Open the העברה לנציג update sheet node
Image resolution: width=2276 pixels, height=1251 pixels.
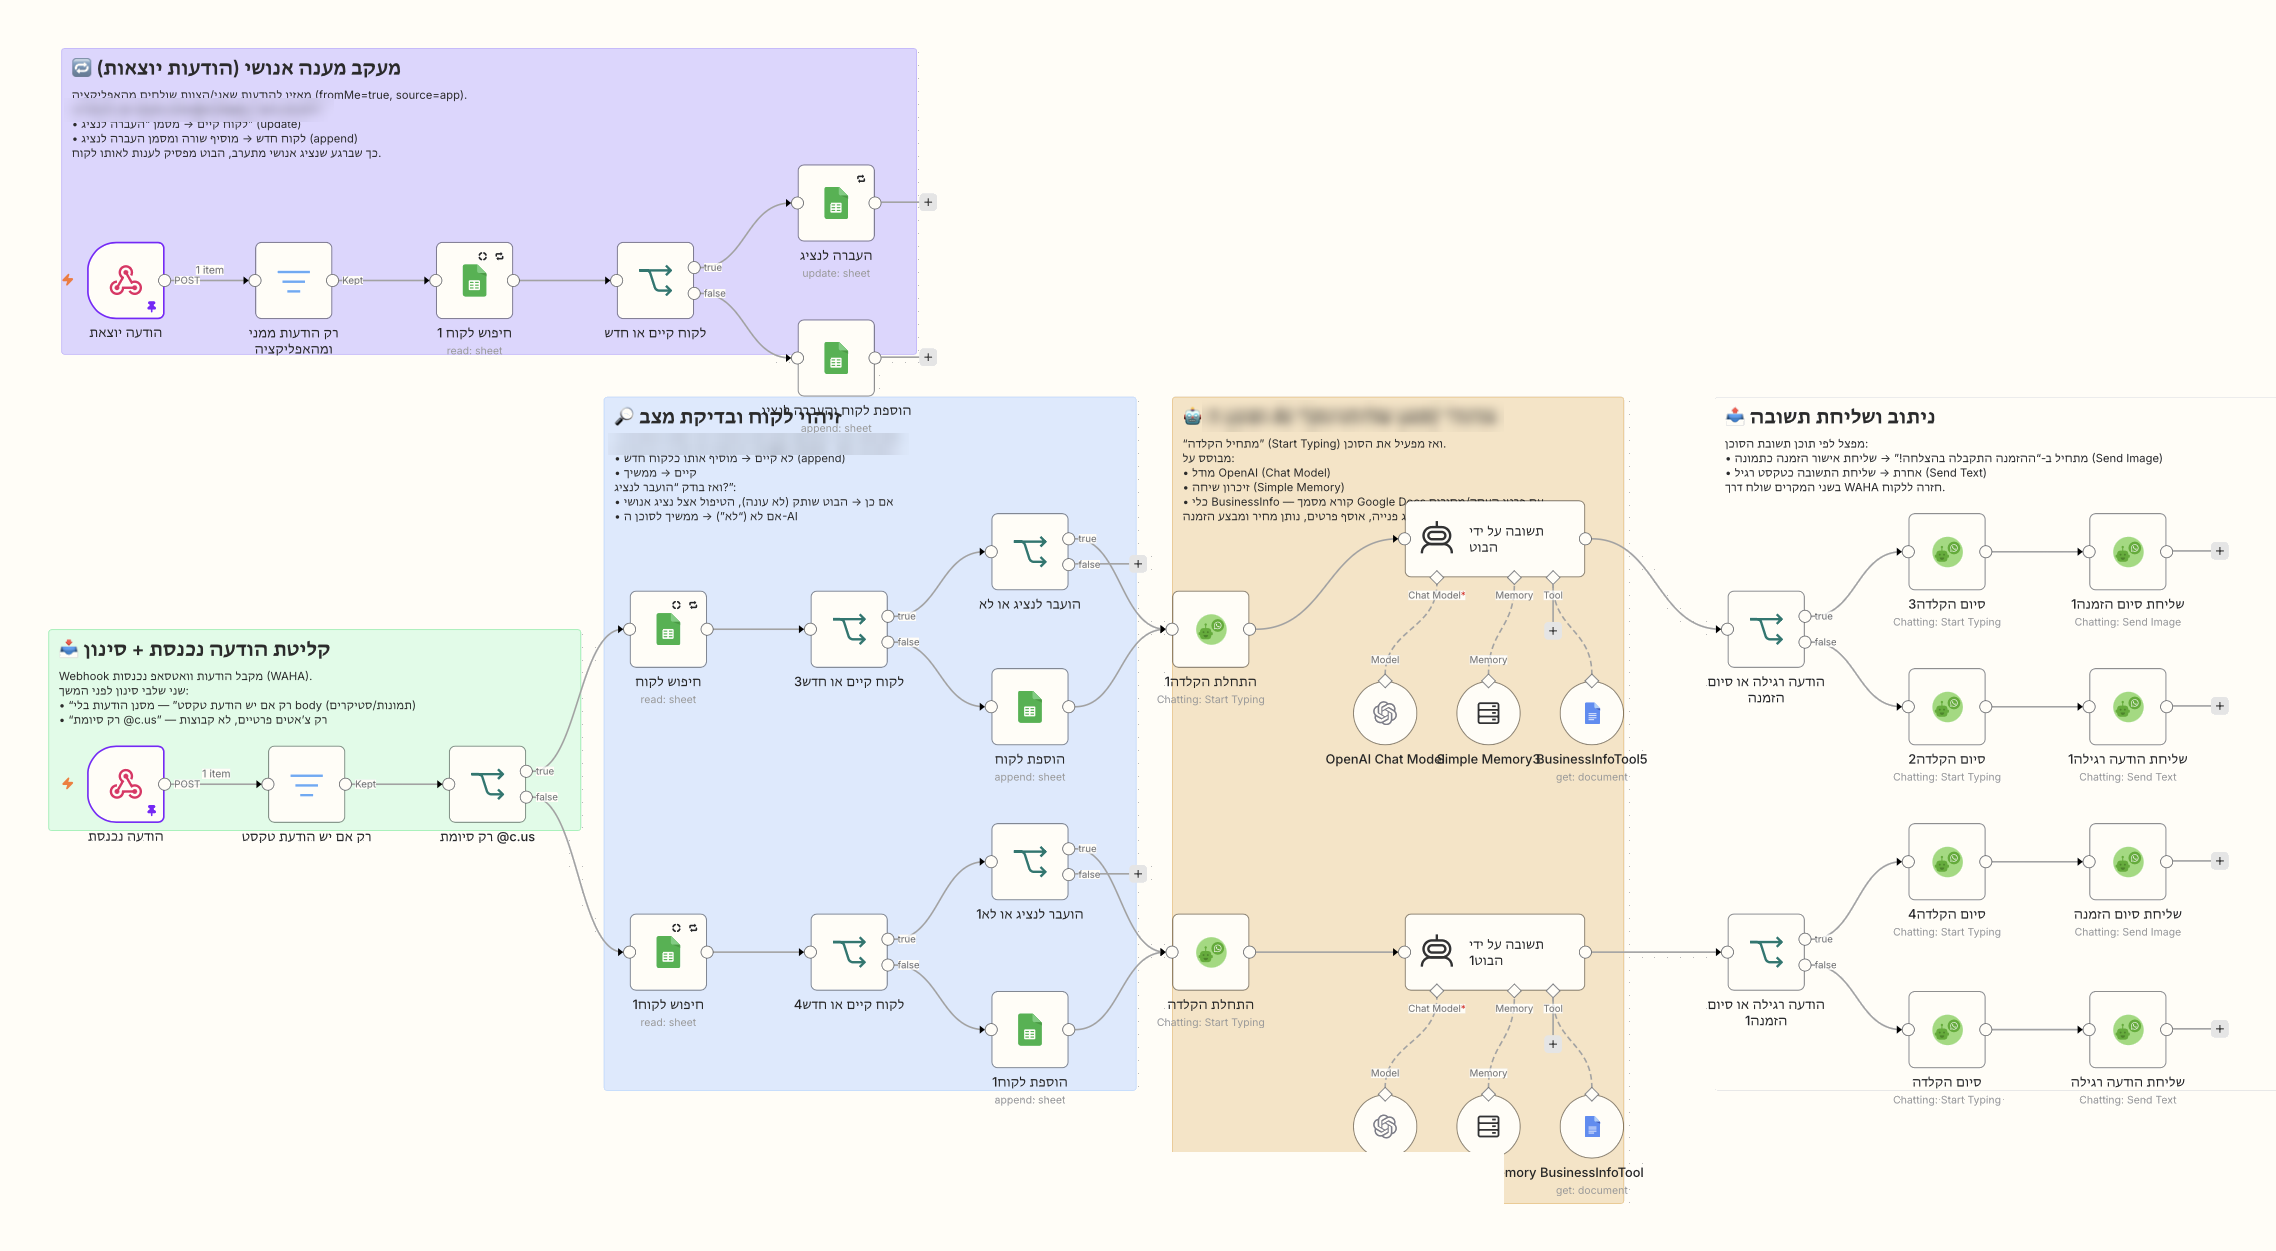click(836, 203)
